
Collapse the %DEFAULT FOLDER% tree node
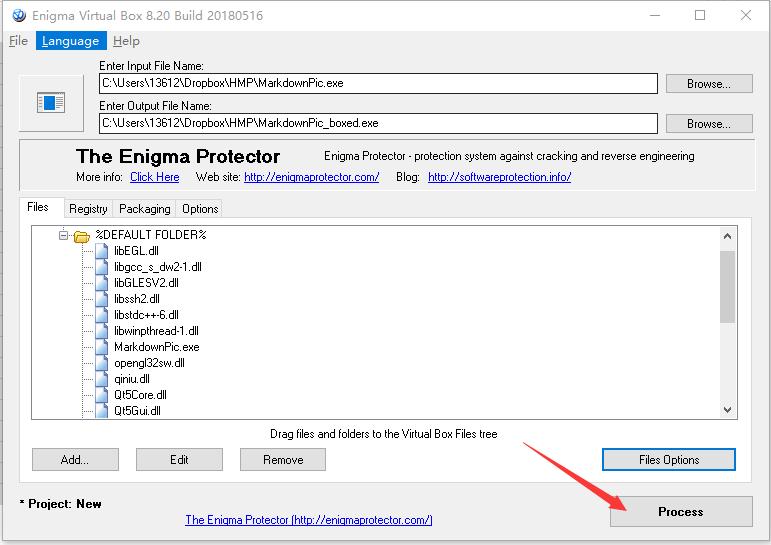pos(63,235)
